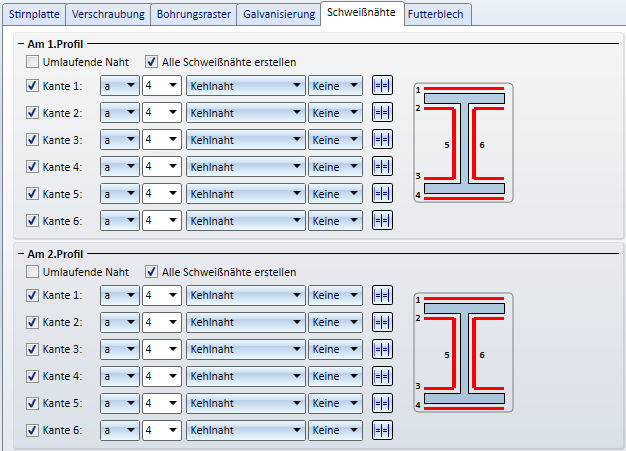Open the Galvanisierung tab
The height and width of the screenshot is (451, 626).
(x=278, y=15)
